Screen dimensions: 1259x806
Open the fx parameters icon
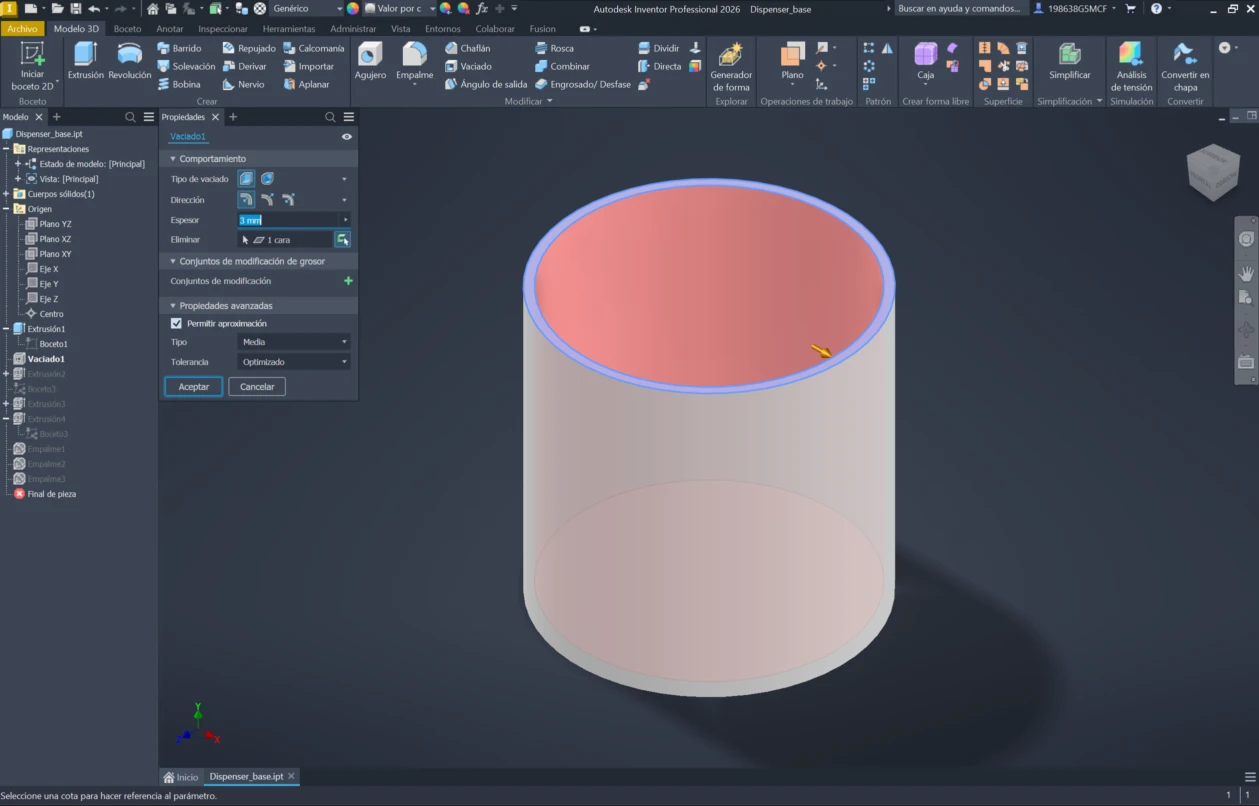(482, 8)
